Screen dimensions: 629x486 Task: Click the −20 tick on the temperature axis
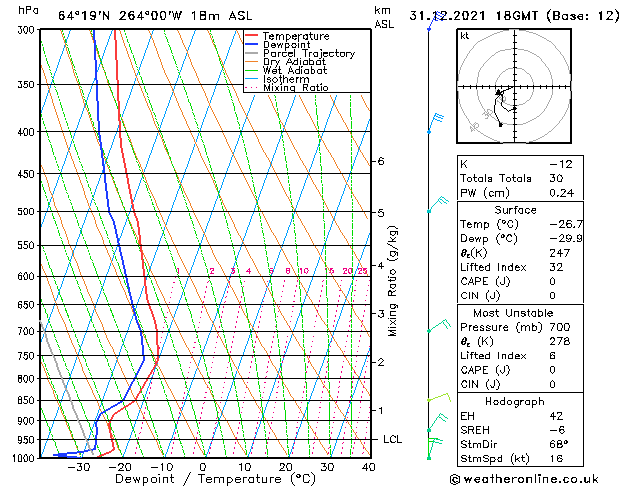pyautogui.click(x=120, y=467)
